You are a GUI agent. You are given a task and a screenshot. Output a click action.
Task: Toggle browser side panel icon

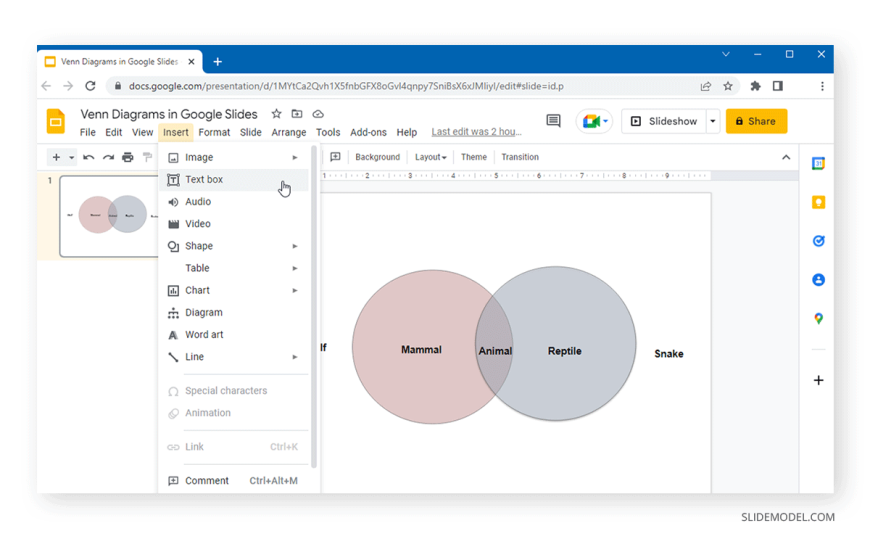pos(778,86)
